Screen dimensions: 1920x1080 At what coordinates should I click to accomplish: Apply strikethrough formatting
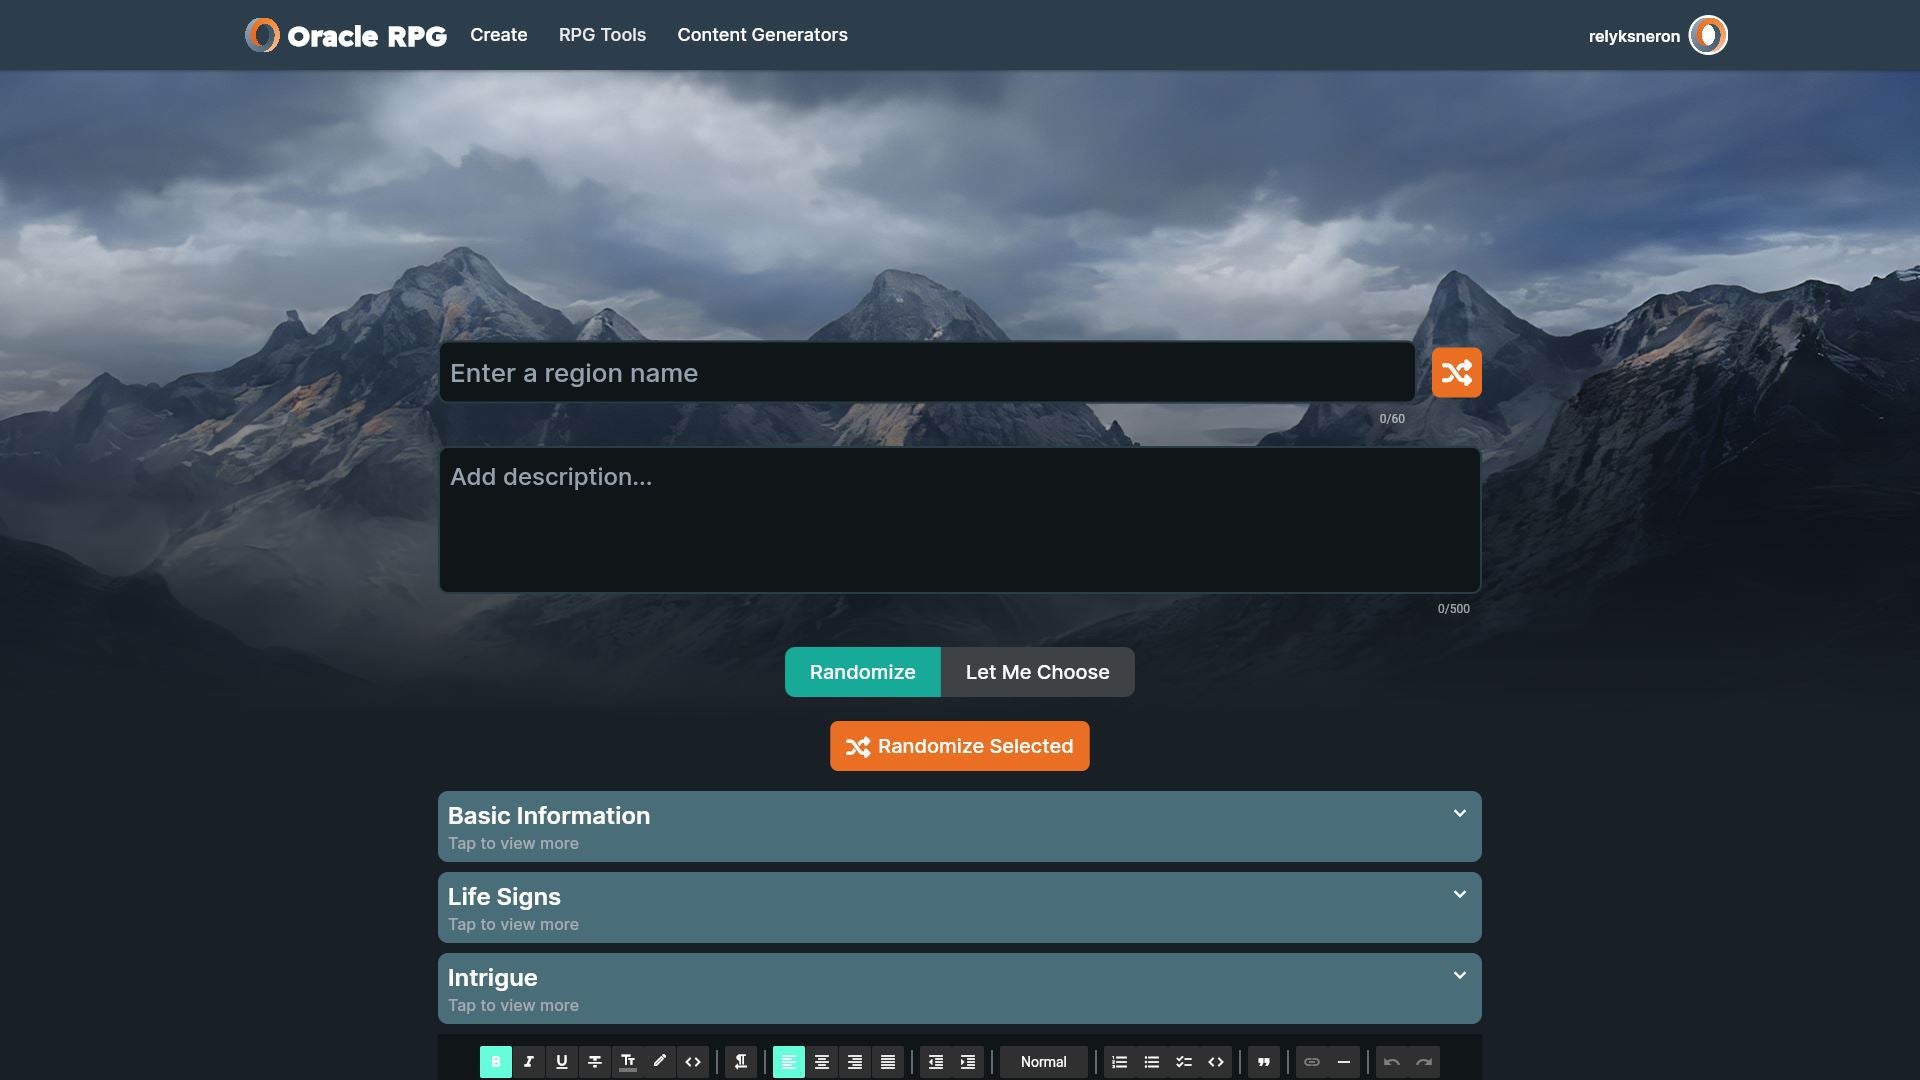click(595, 1062)
